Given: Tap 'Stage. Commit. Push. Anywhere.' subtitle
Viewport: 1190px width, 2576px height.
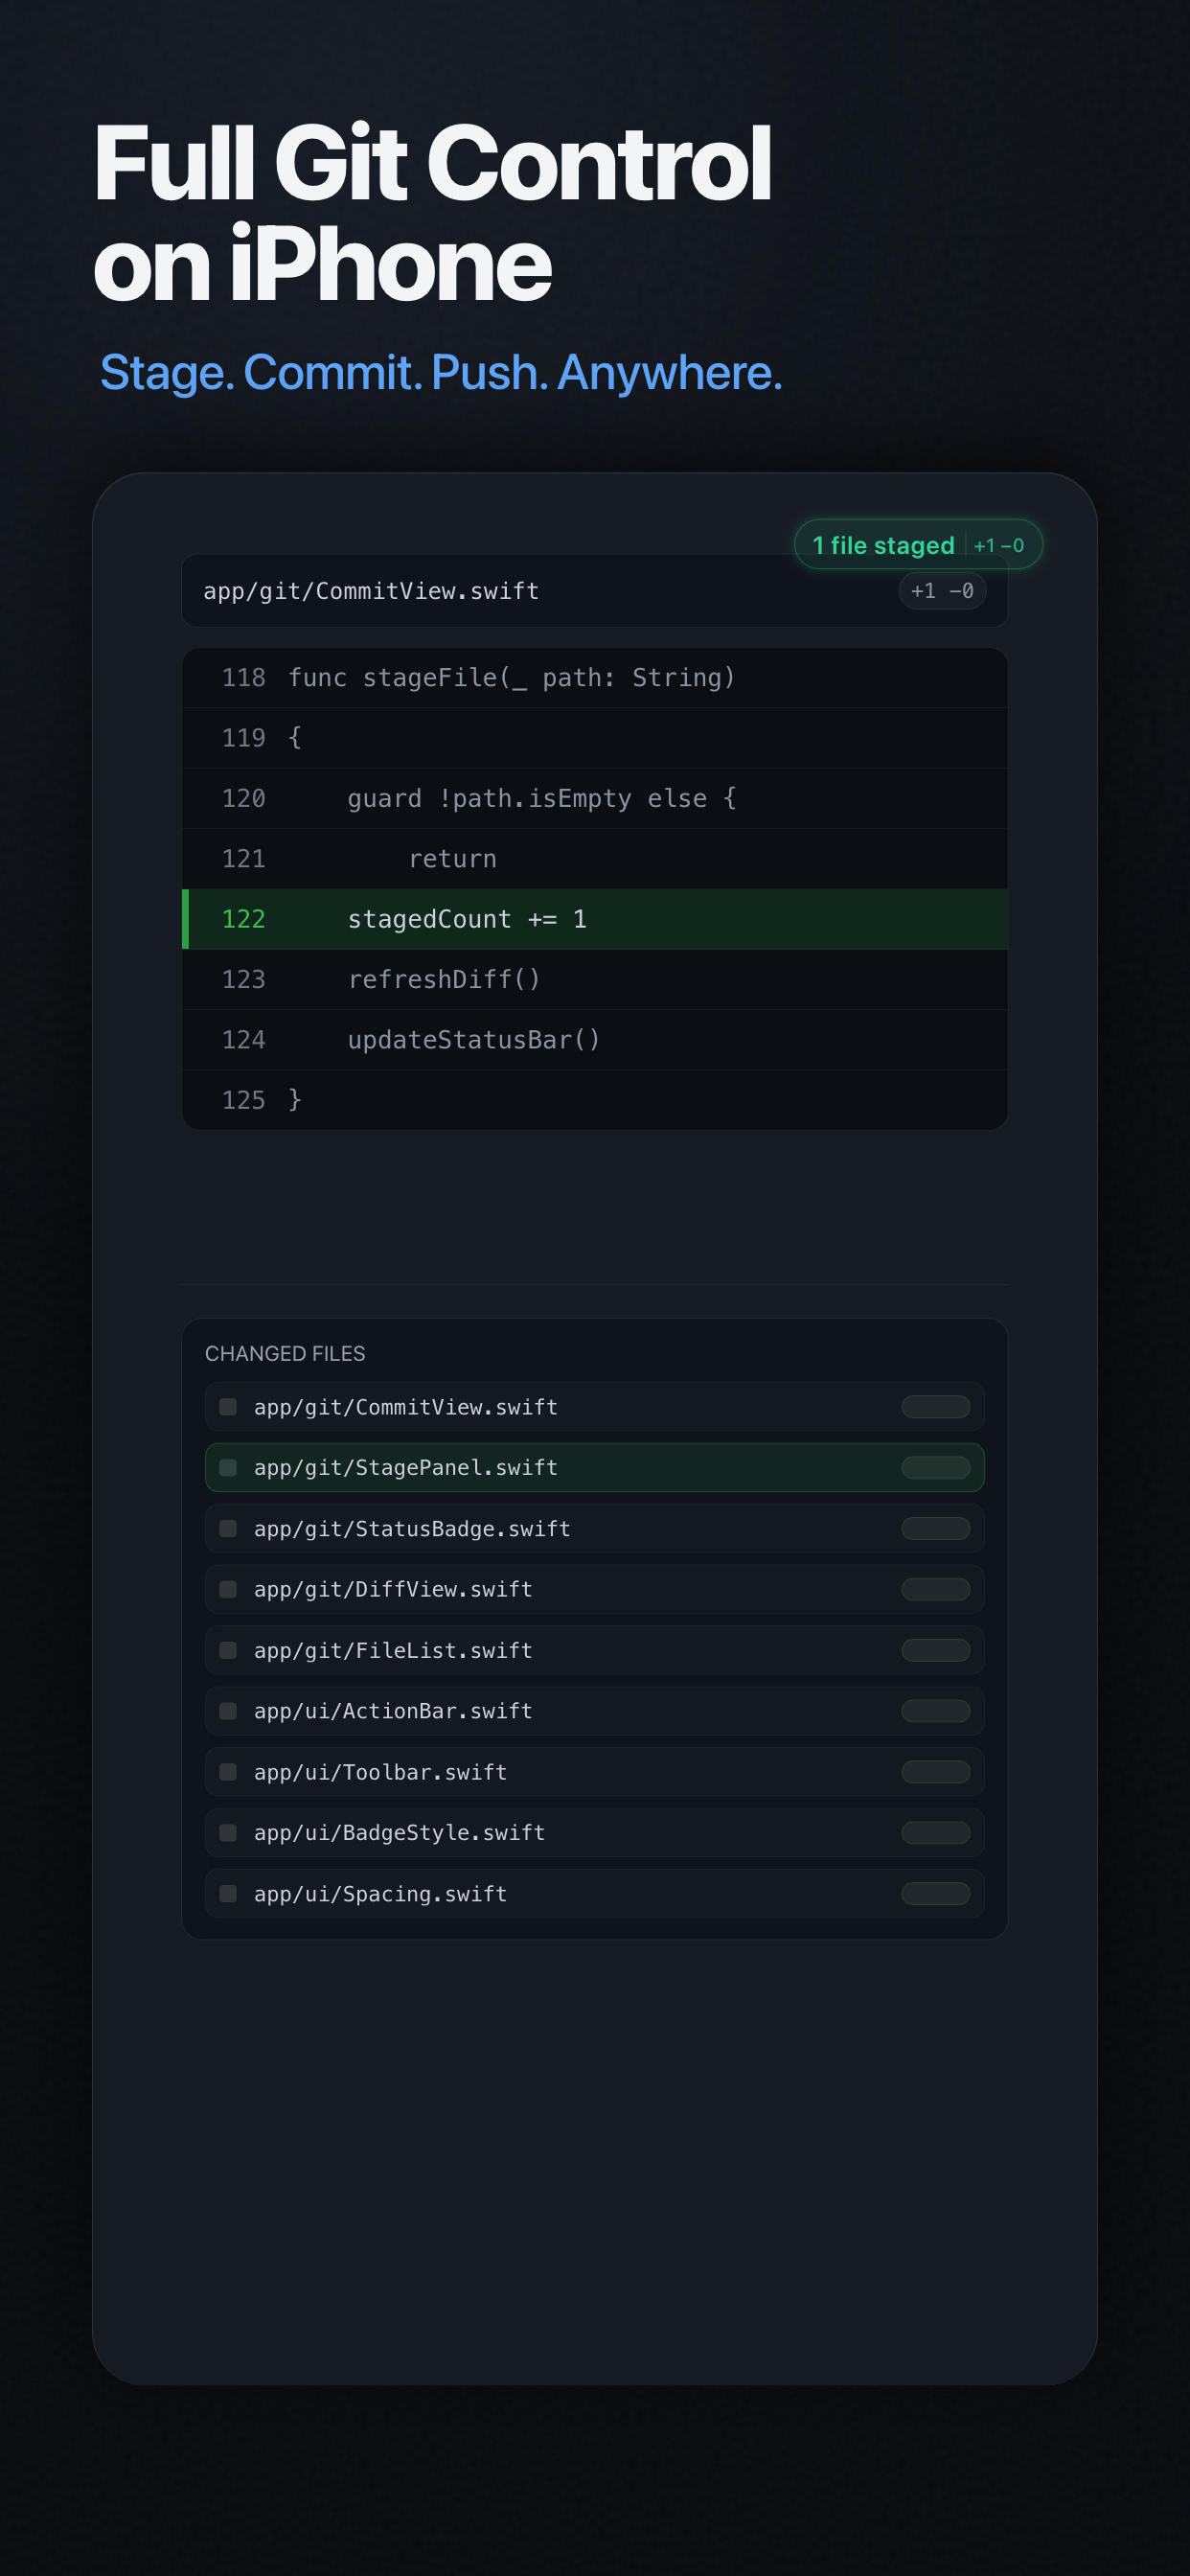Looking at the screenshot, I should click(x=441, y=372).
